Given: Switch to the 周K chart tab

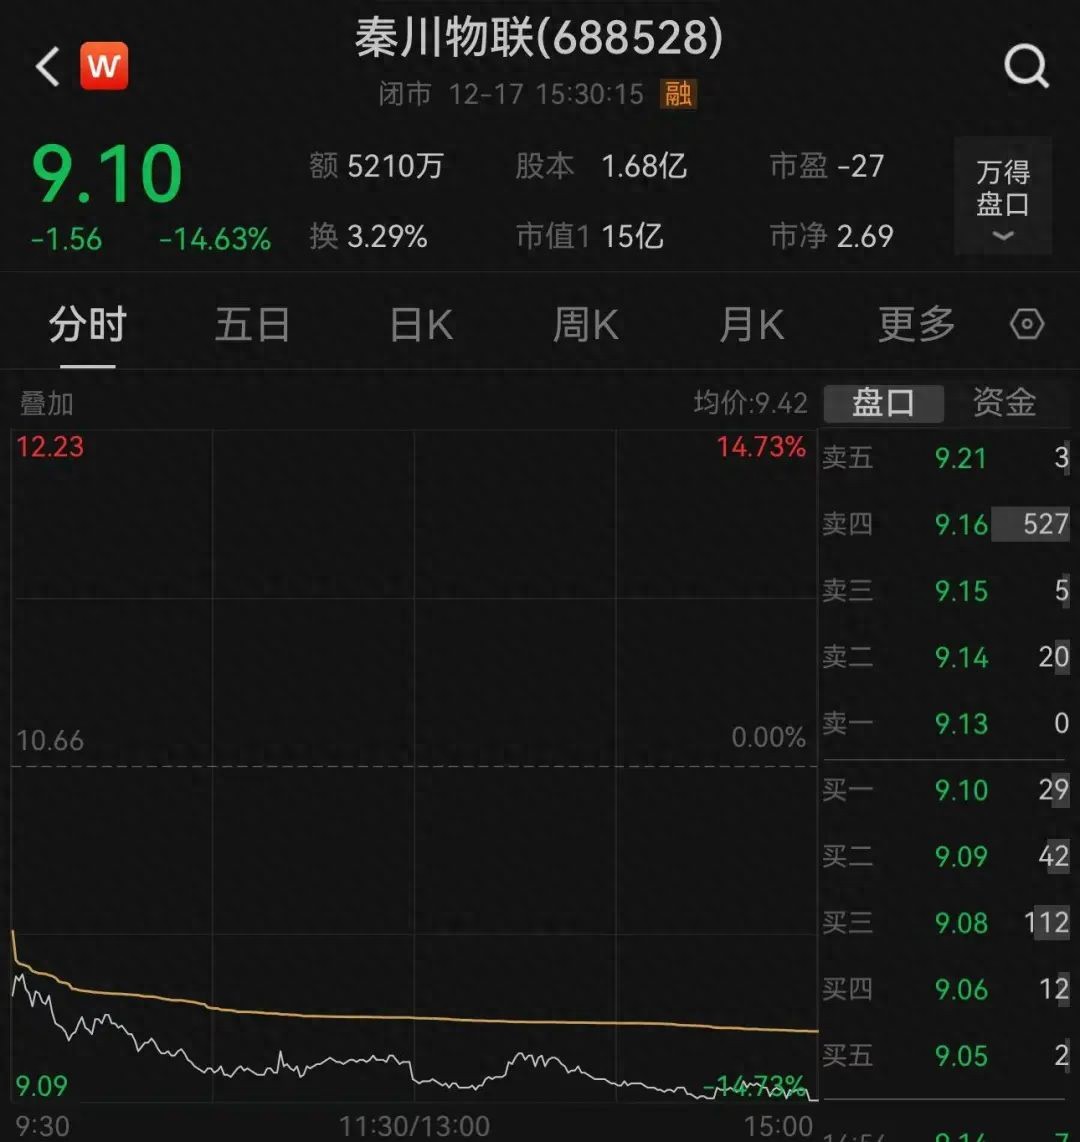Looking at the screenshot, I should [x=585, y=324].
